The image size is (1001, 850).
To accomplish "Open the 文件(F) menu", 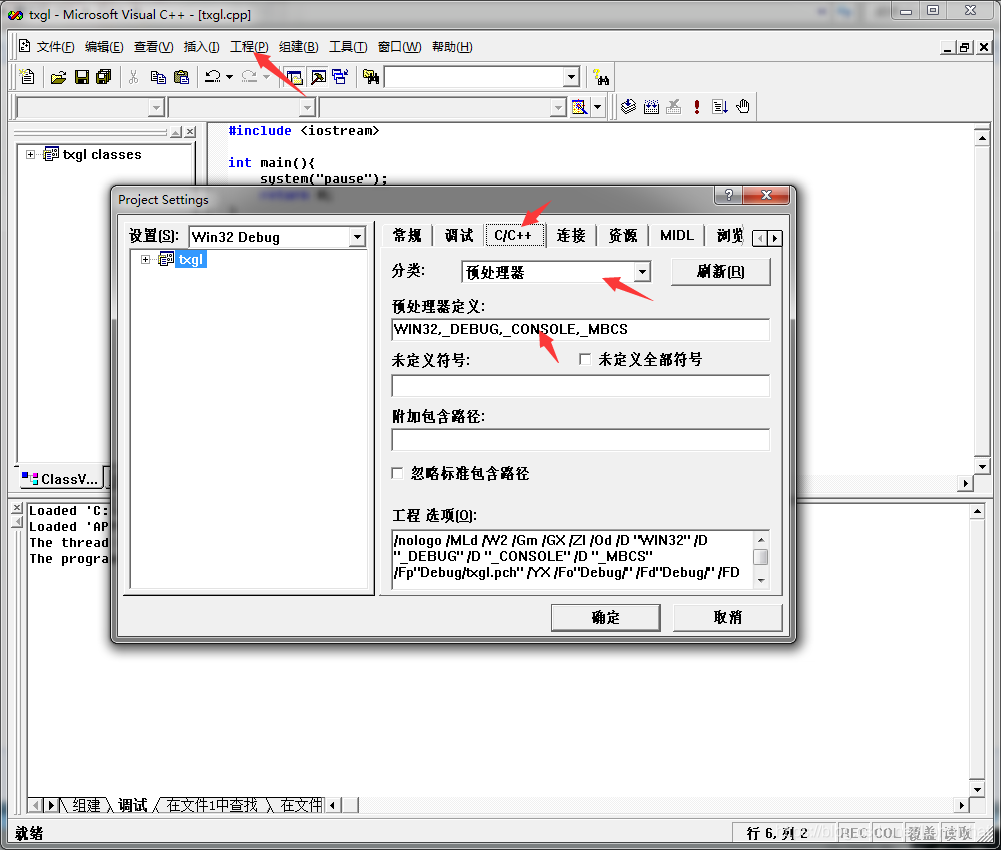I will [x=56, y=47].
